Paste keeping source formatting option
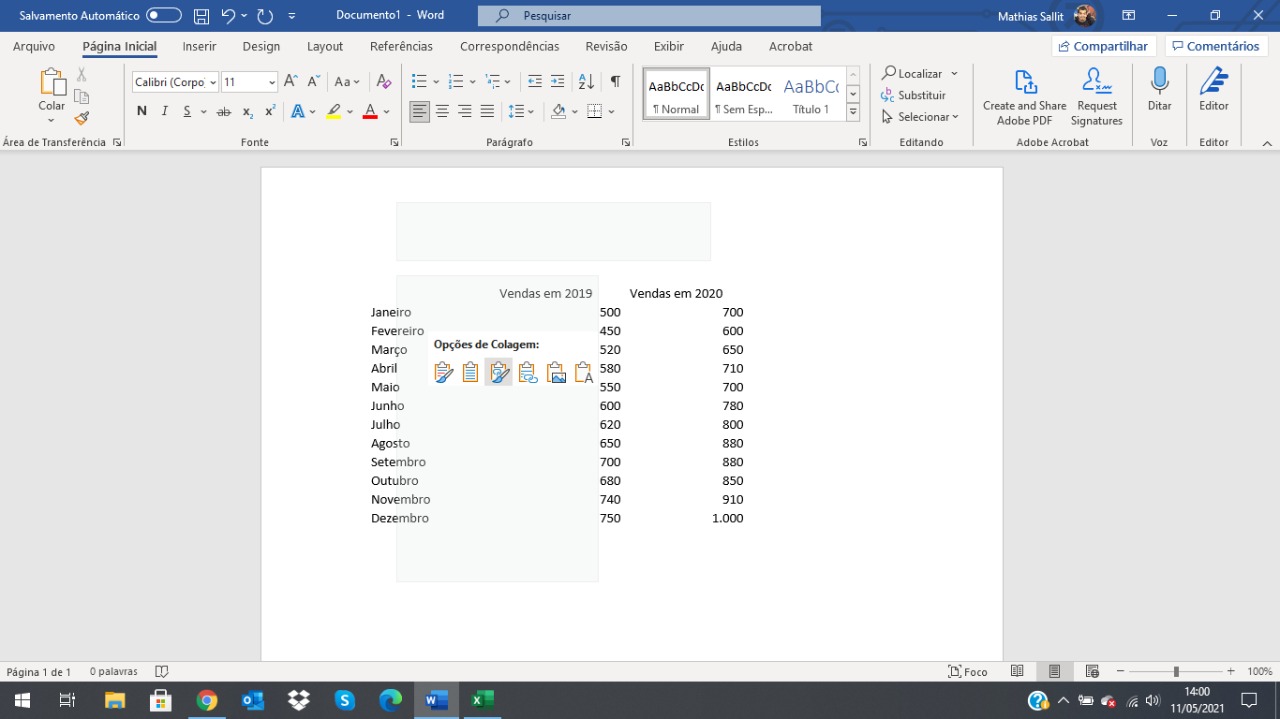 (444, 373)
